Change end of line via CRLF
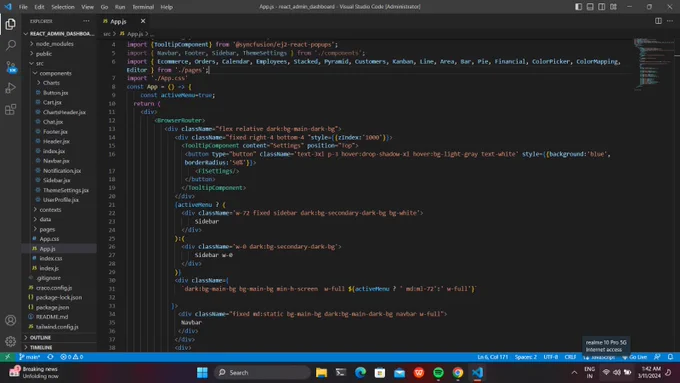The width and height of the screenshot is (680, 383). click(x=570, y=357)
